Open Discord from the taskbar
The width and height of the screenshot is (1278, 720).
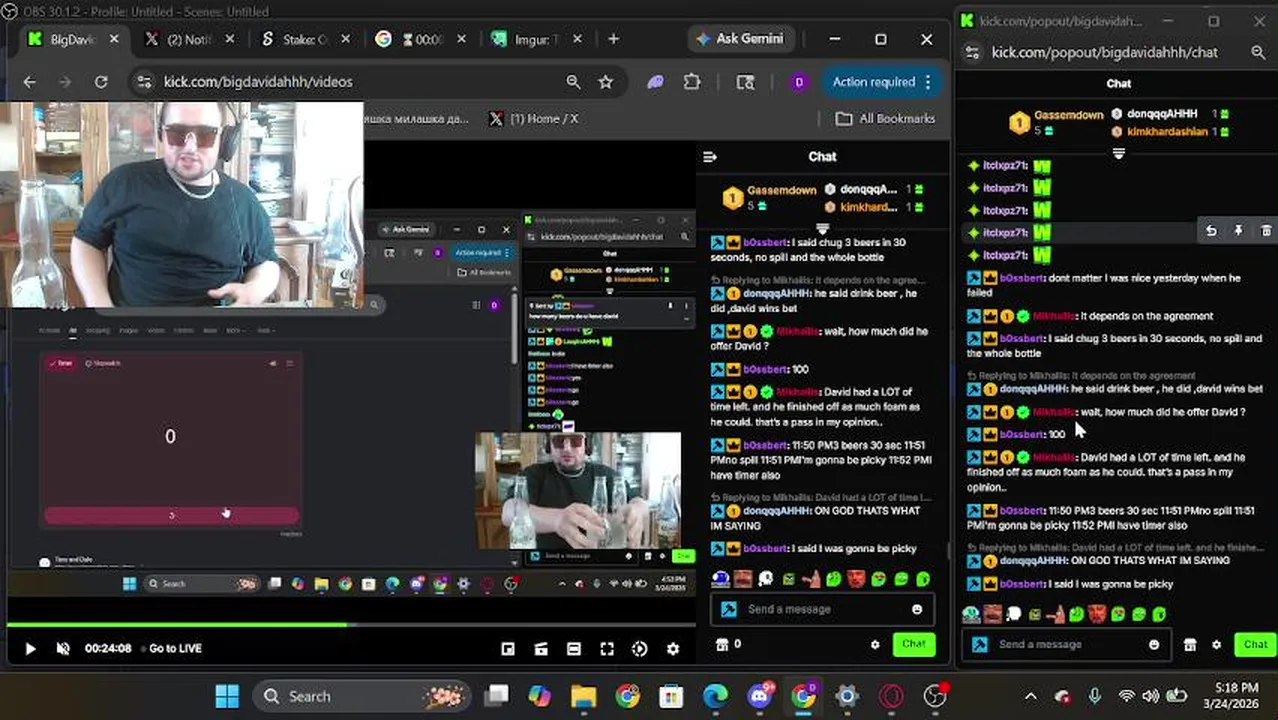tap(759, 696)
